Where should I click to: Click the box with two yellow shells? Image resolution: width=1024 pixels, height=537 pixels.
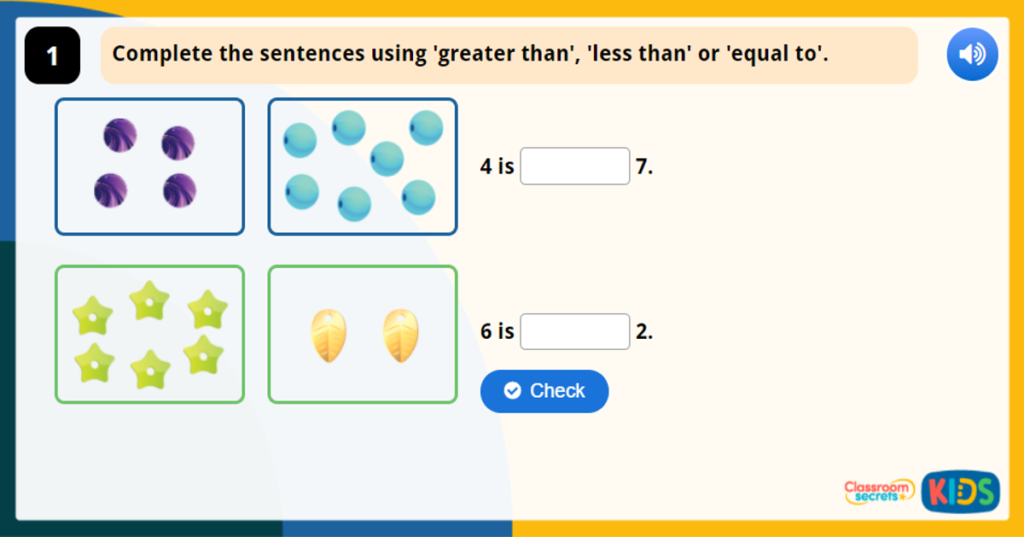pos(362,334)
